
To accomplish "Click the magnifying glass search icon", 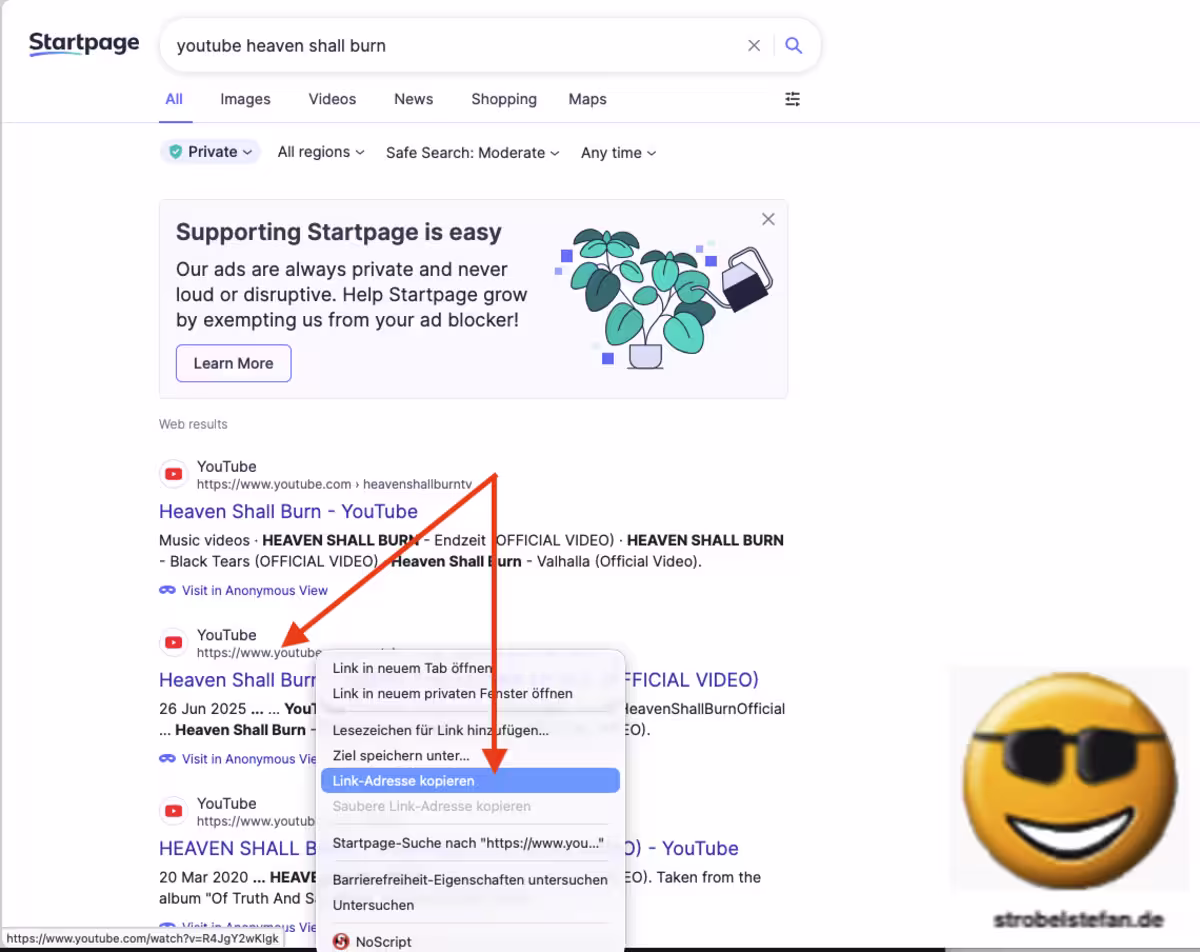I will click(x=793, y=45).
